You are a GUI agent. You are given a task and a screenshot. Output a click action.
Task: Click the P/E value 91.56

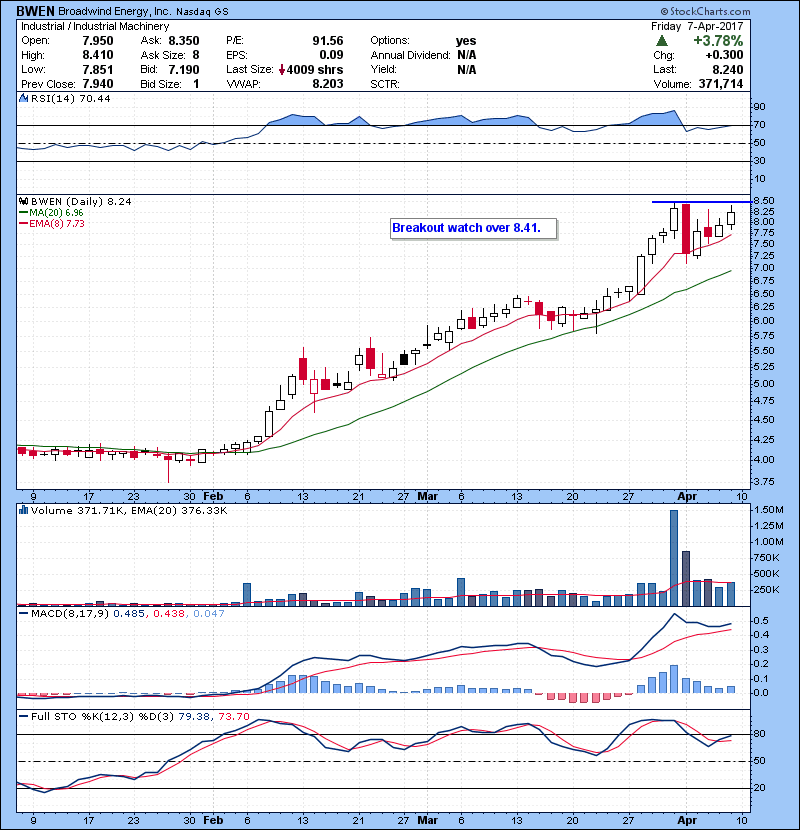(328, 41)
